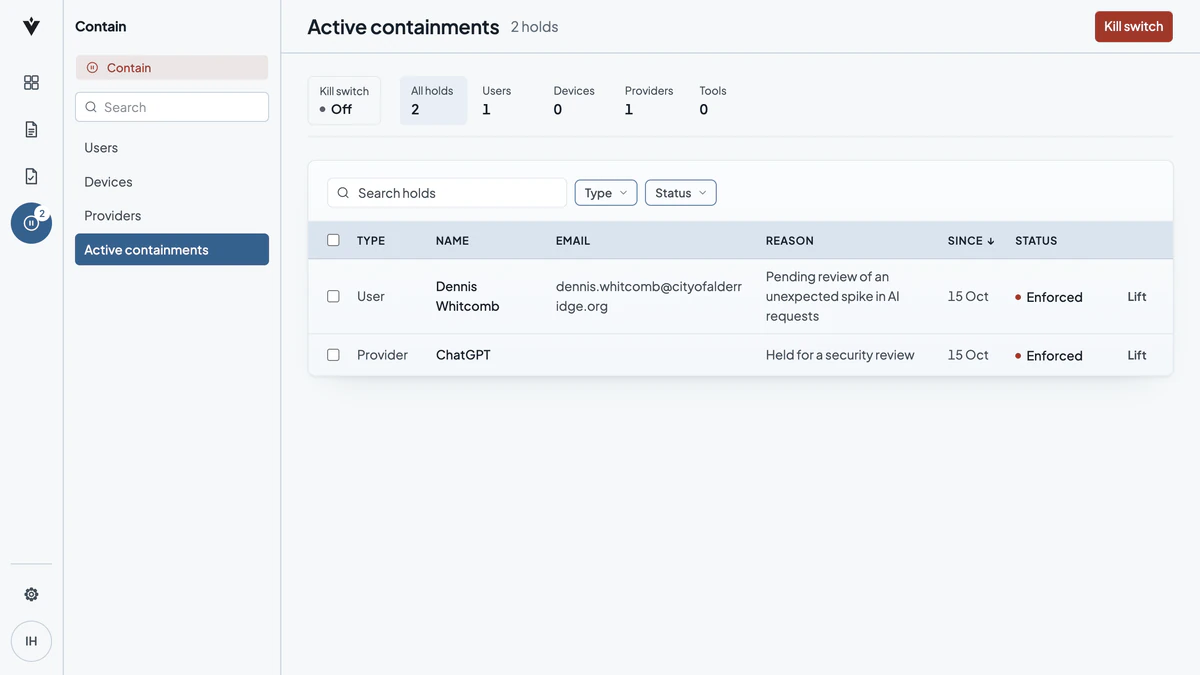The height and width of the screenshot is (675, 1200).
Task: Open the IH user avatar menu
Action: tap(31, 641)
